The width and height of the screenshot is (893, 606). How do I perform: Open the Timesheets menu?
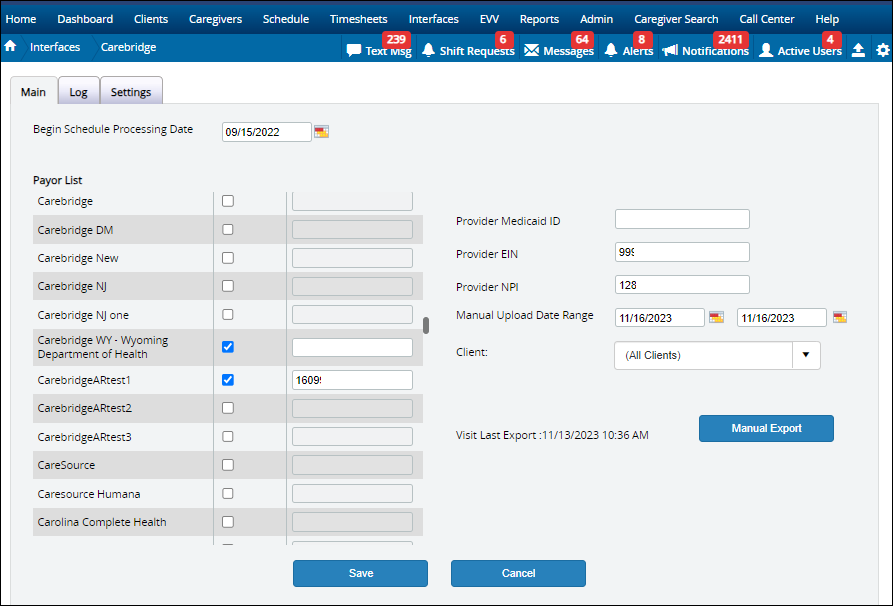click(x=359, y=19)
